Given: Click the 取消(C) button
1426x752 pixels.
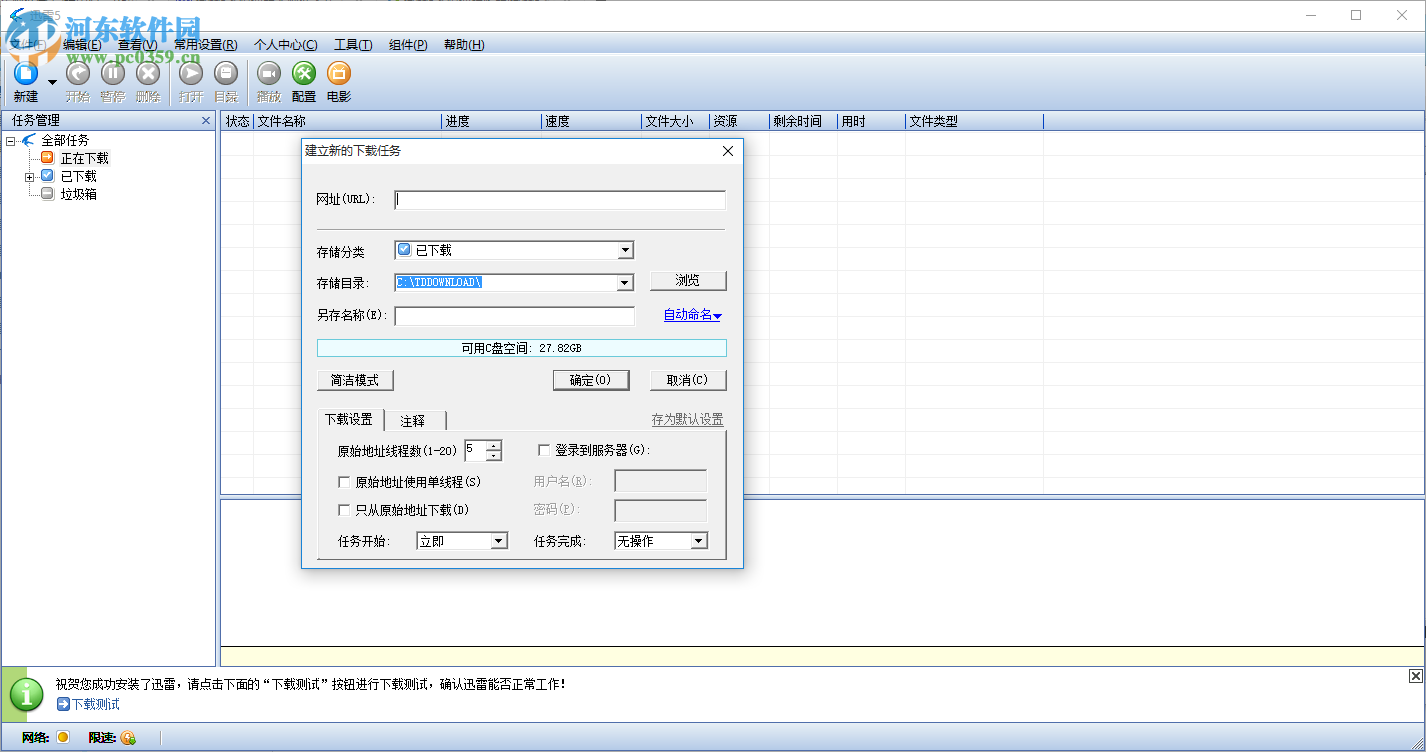Looking at the screenshot, I should pyautogui.click(x=688, y=380).
